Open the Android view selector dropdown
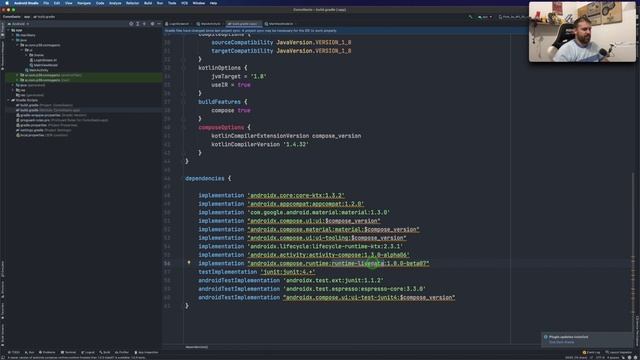The width and height of the screenshot is (640, 360). tap(18, 24)
